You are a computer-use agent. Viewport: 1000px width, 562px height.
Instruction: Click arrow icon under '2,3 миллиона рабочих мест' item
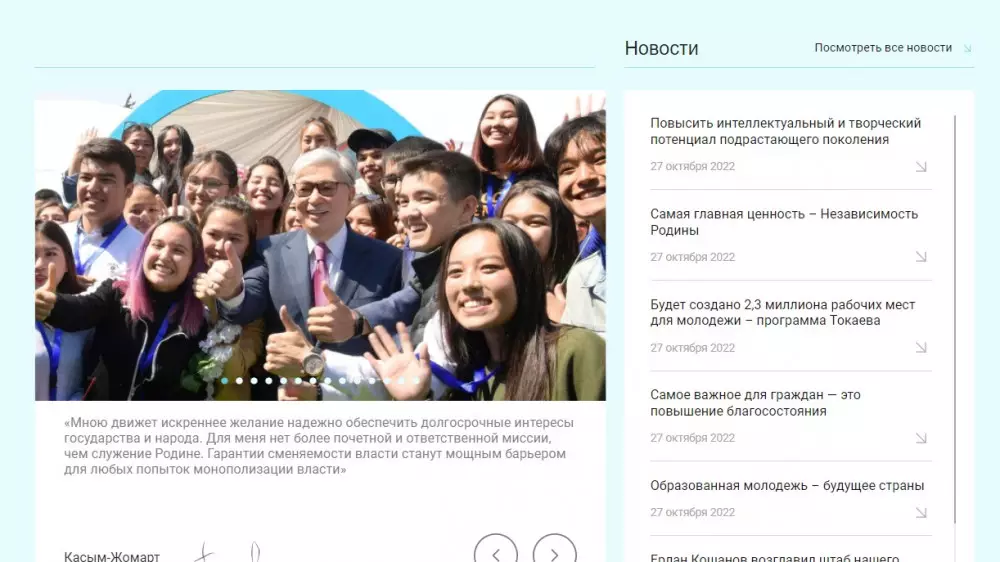click(x=921, y=348)
